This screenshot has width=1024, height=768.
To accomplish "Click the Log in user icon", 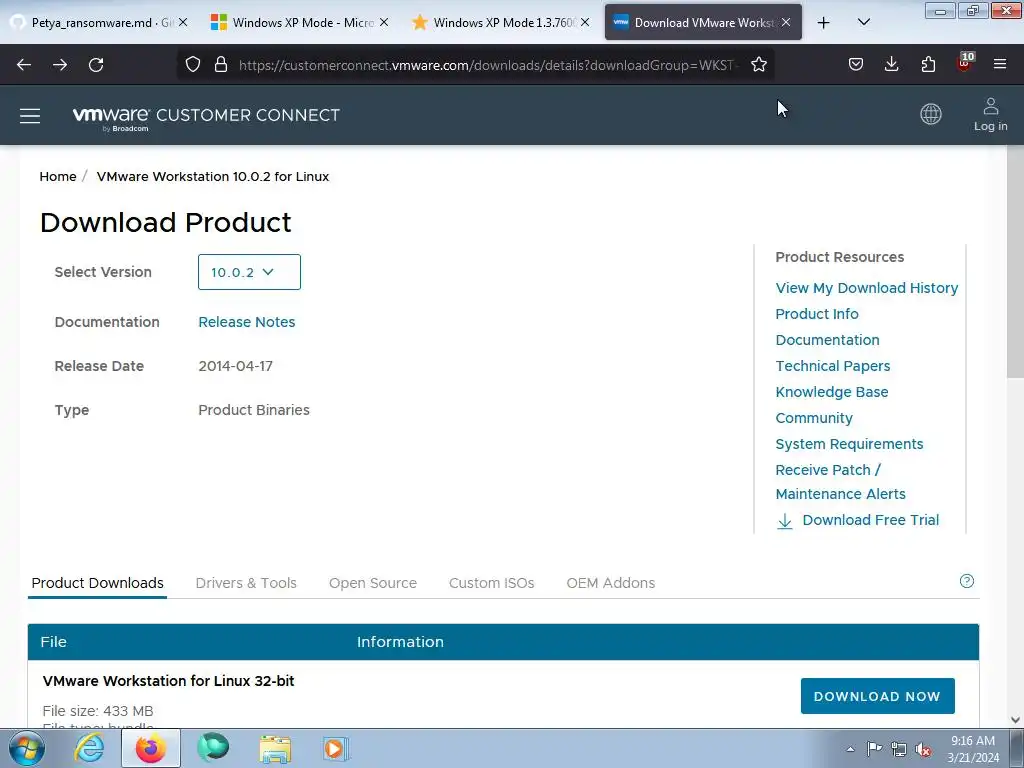I will pyautogui.click(x=991, y=114).
